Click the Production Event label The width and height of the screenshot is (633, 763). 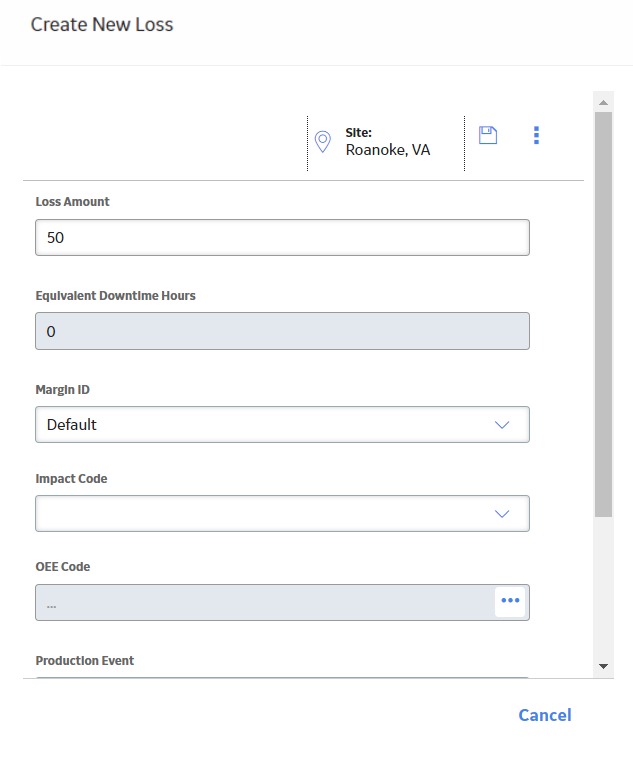click(85, 661)
